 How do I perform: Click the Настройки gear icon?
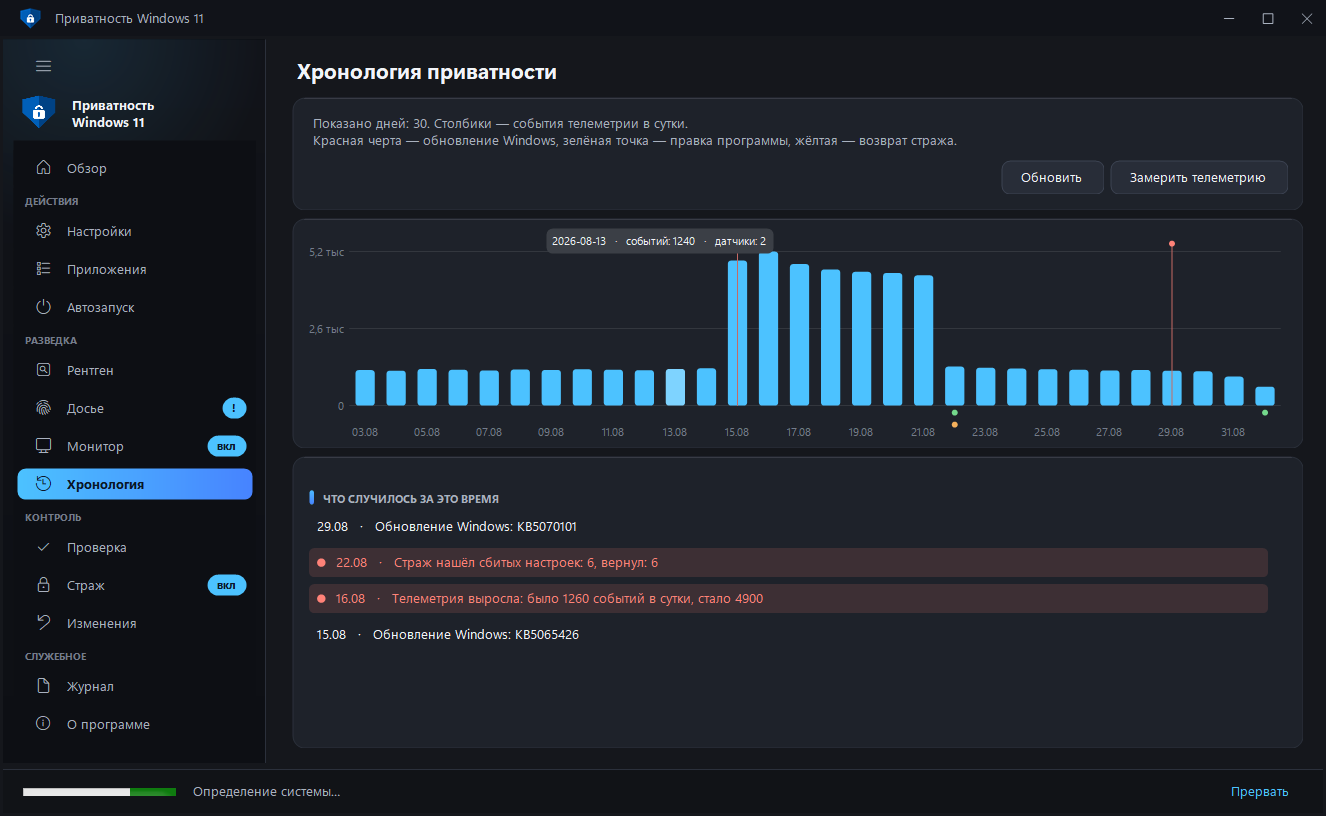43,231
